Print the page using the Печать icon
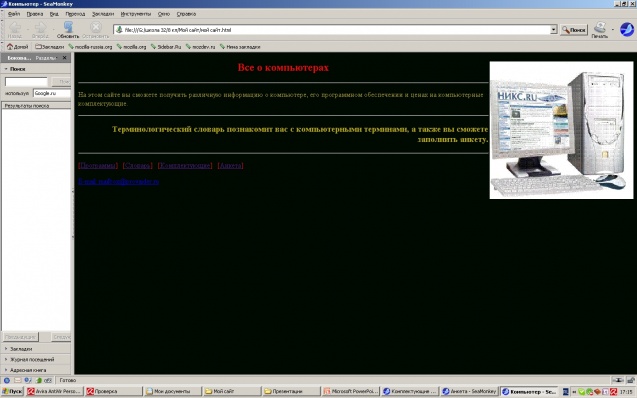 pyautogui.click(x=600, y=27)
